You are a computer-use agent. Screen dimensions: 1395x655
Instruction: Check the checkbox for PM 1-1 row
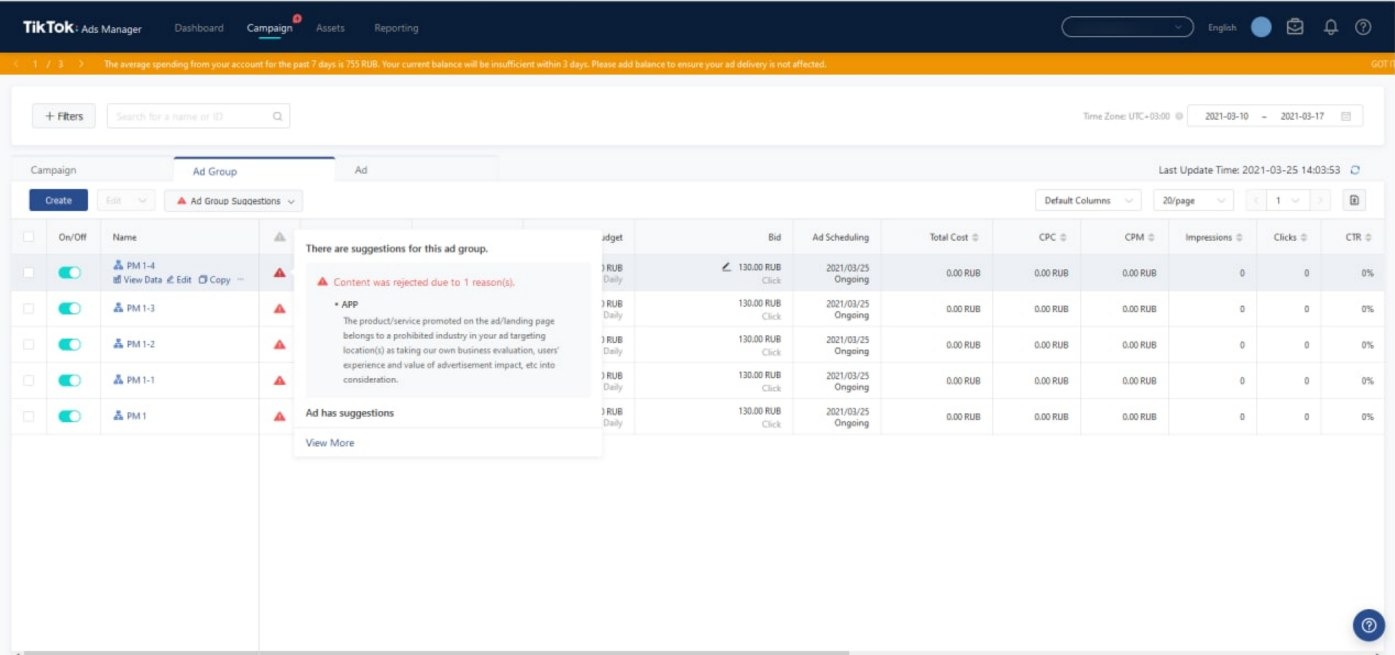29,380
